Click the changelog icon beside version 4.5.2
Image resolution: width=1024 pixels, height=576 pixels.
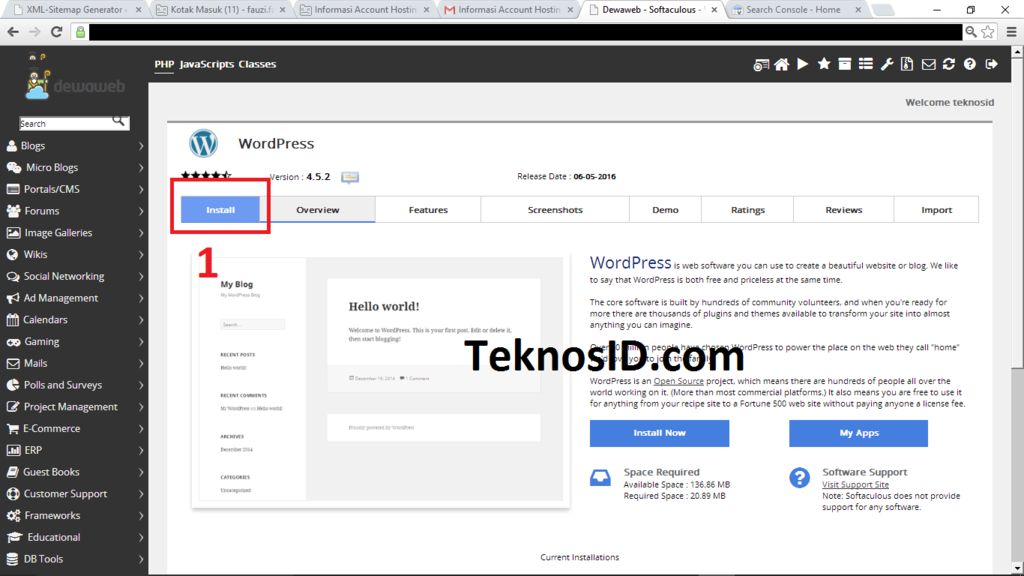(350, 177)
